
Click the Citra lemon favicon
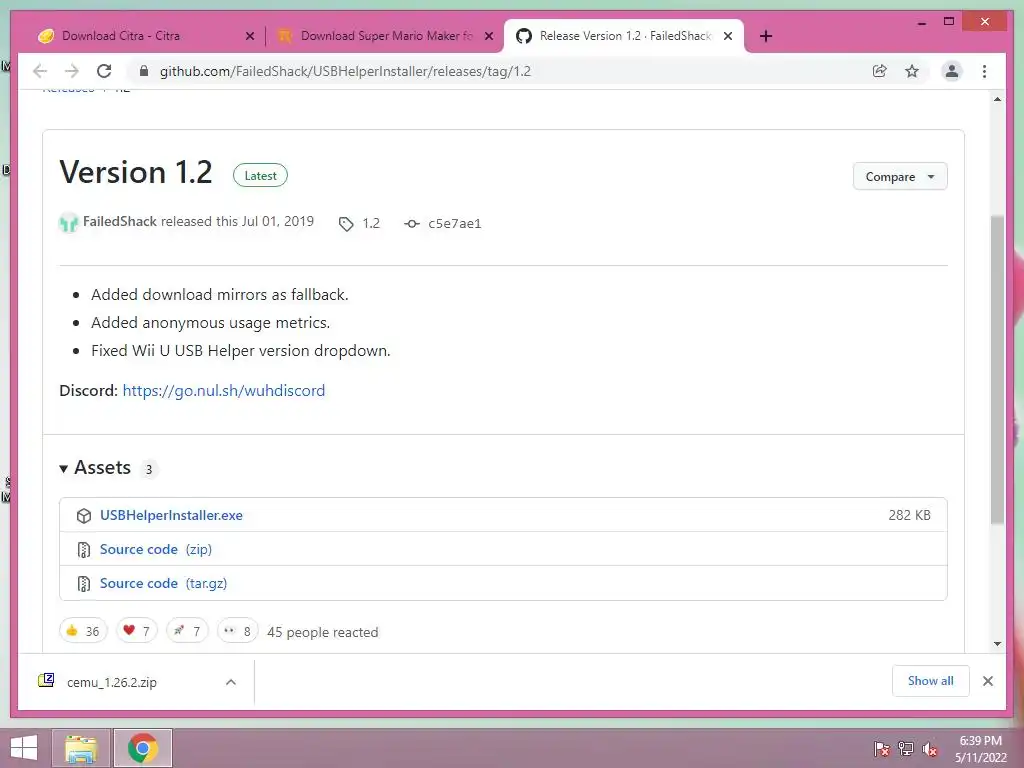click(46, 36)
